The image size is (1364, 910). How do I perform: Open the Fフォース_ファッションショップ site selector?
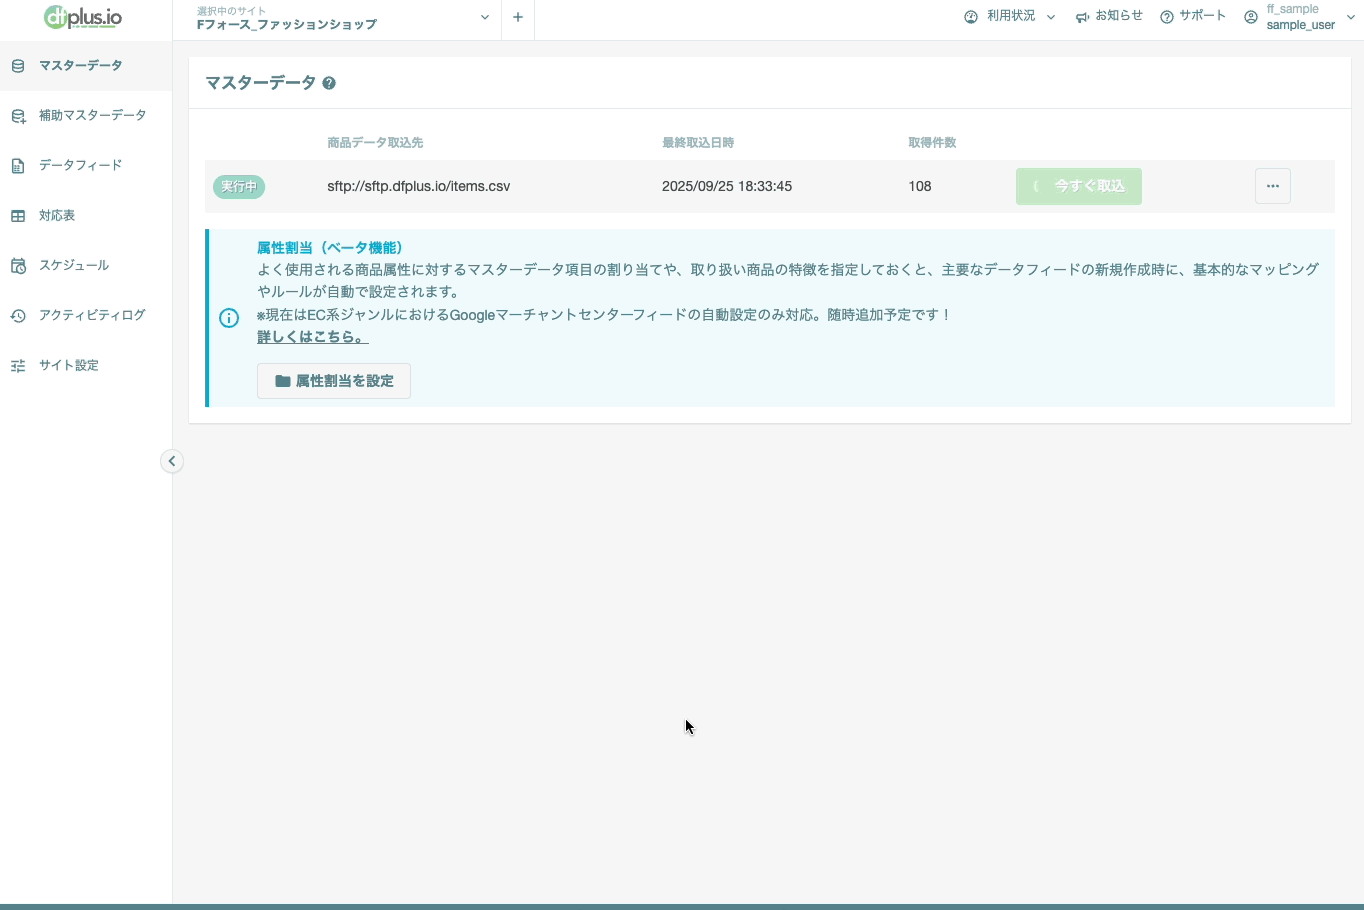337,18
